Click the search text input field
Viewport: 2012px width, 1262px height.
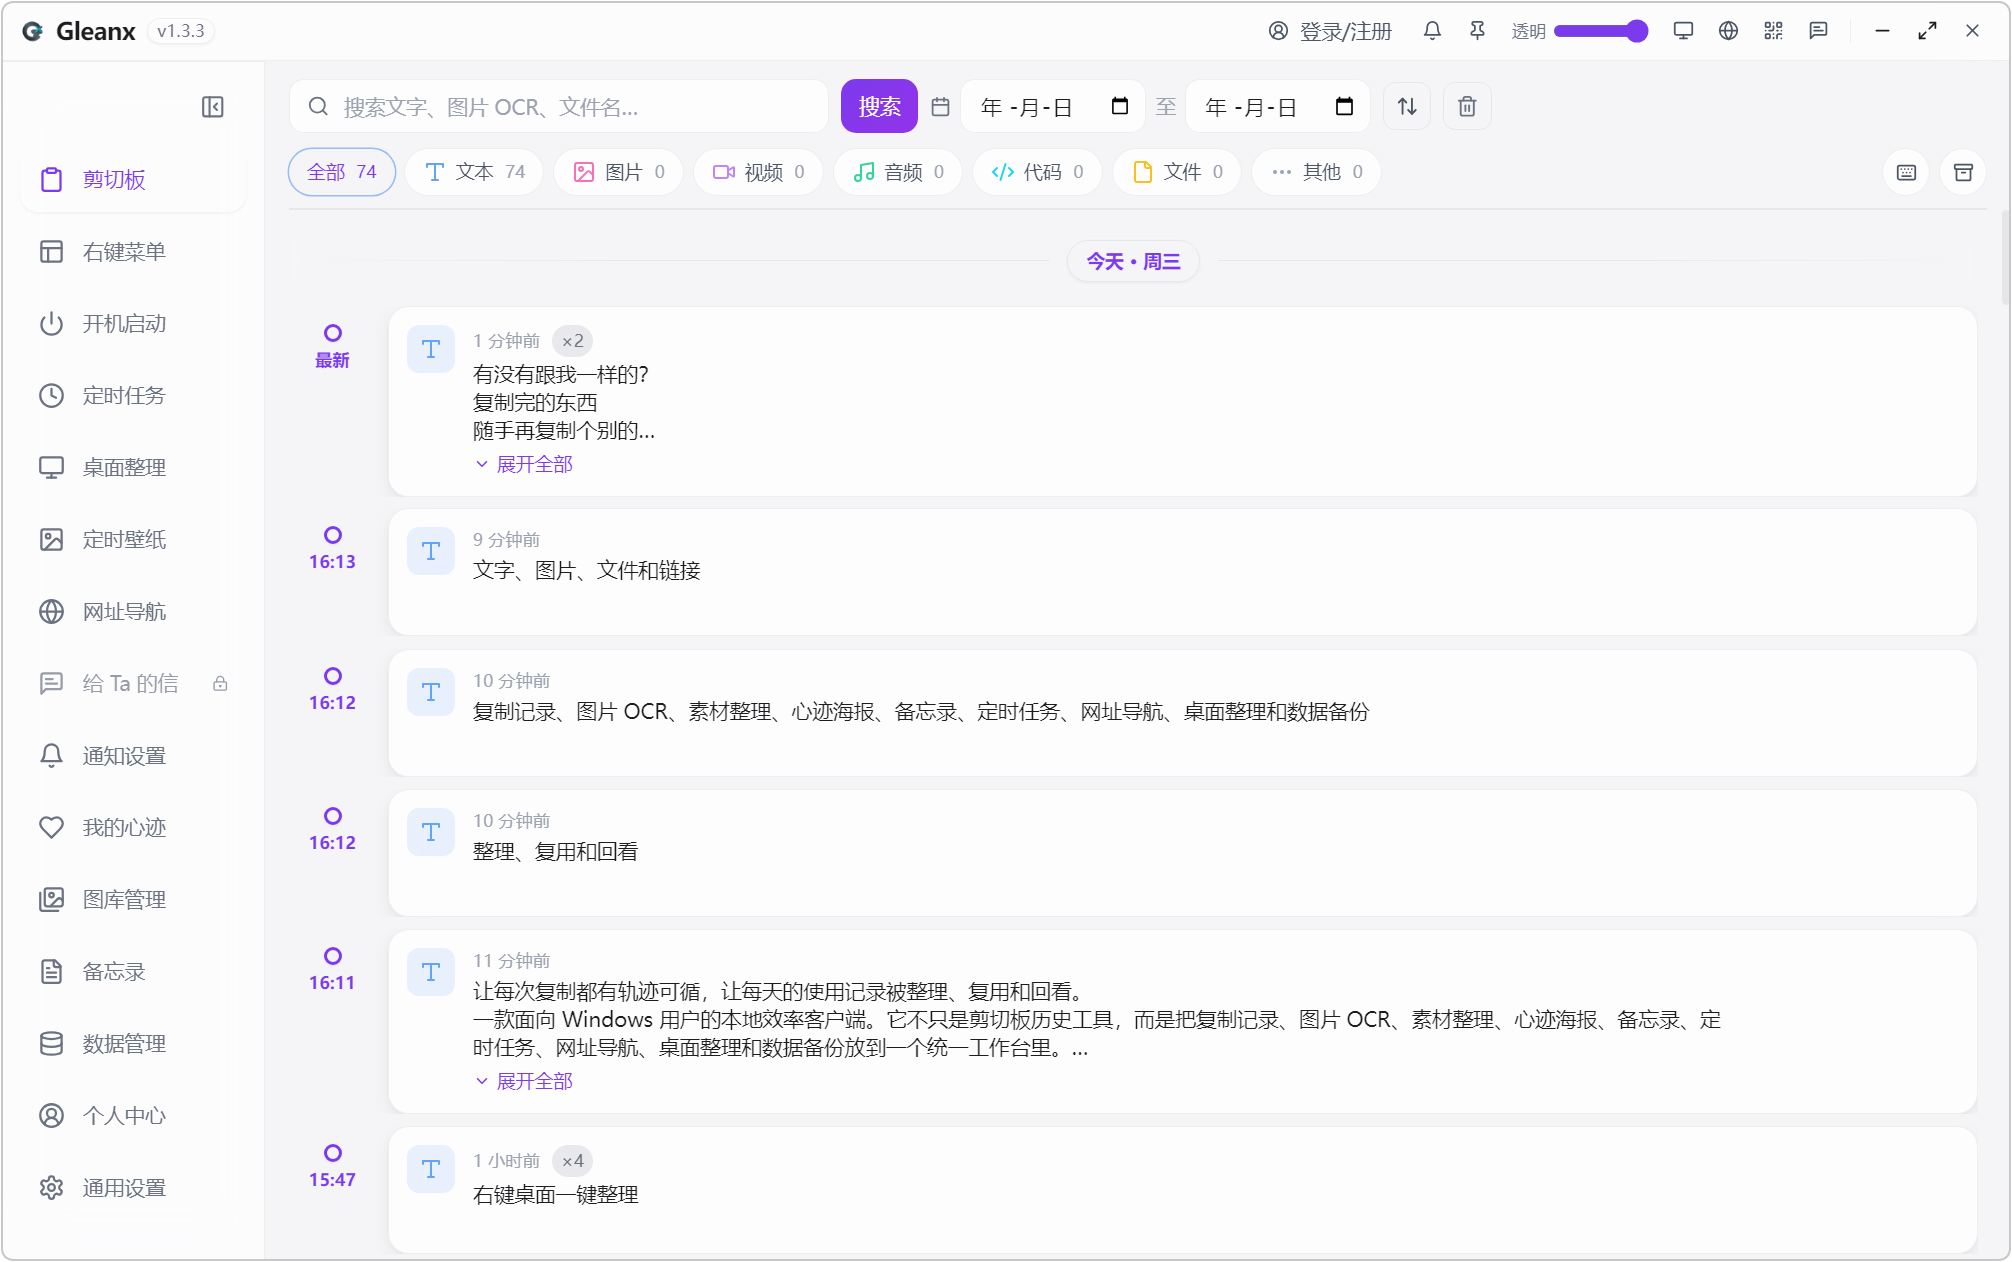(559, 106)
